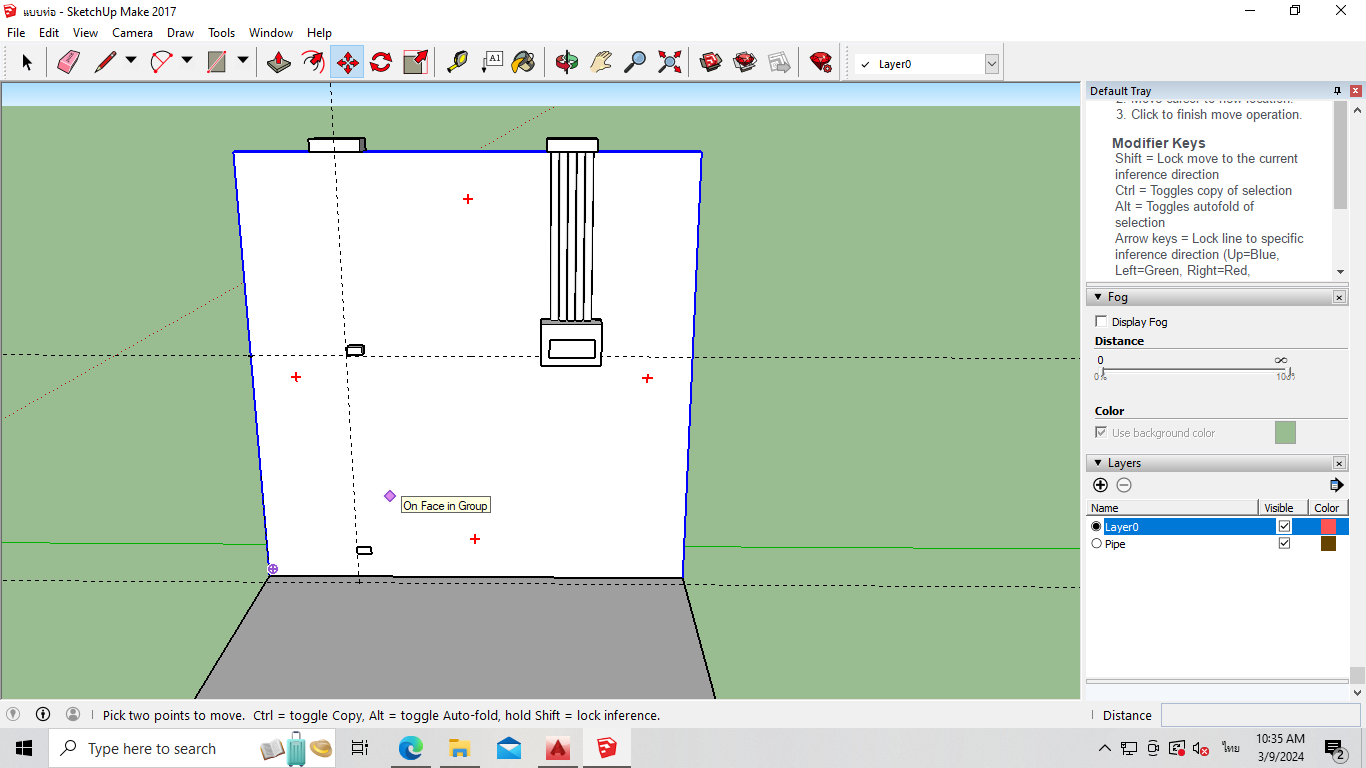Screen dimensions: 1366x768
Task: Click the Visible column header
Action: tap(1285, 508)
